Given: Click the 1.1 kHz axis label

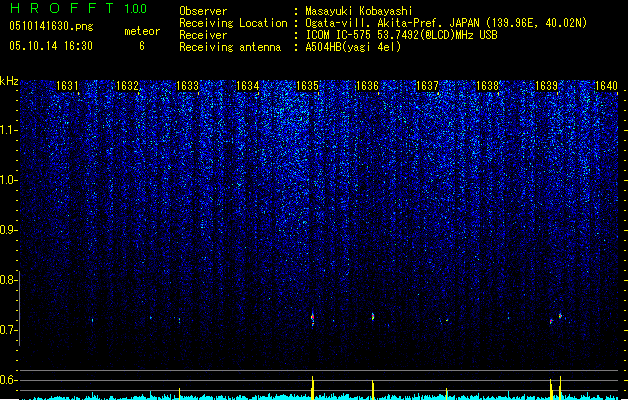Looking at the screenshot, I should 8,130.
